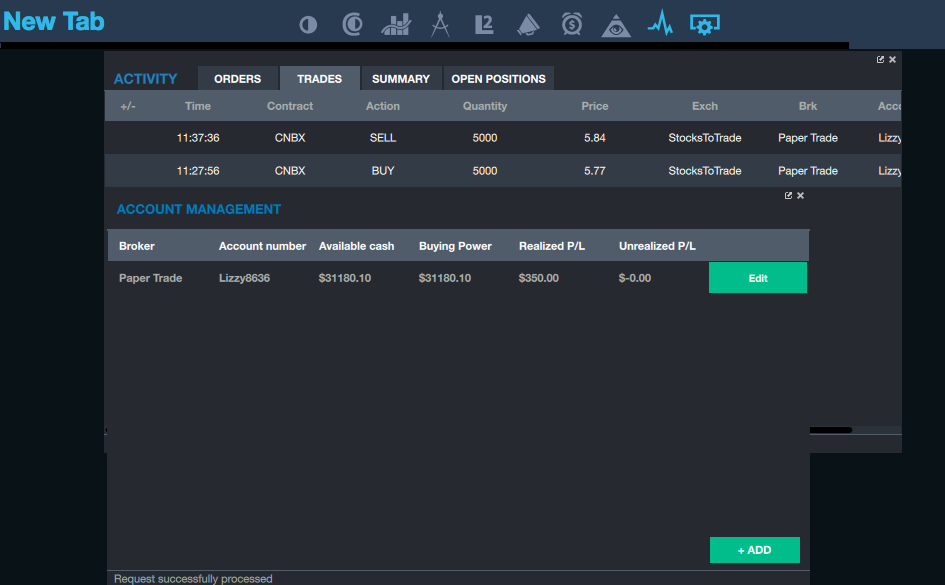Open the pulse line activity icon

pos(660,23)
